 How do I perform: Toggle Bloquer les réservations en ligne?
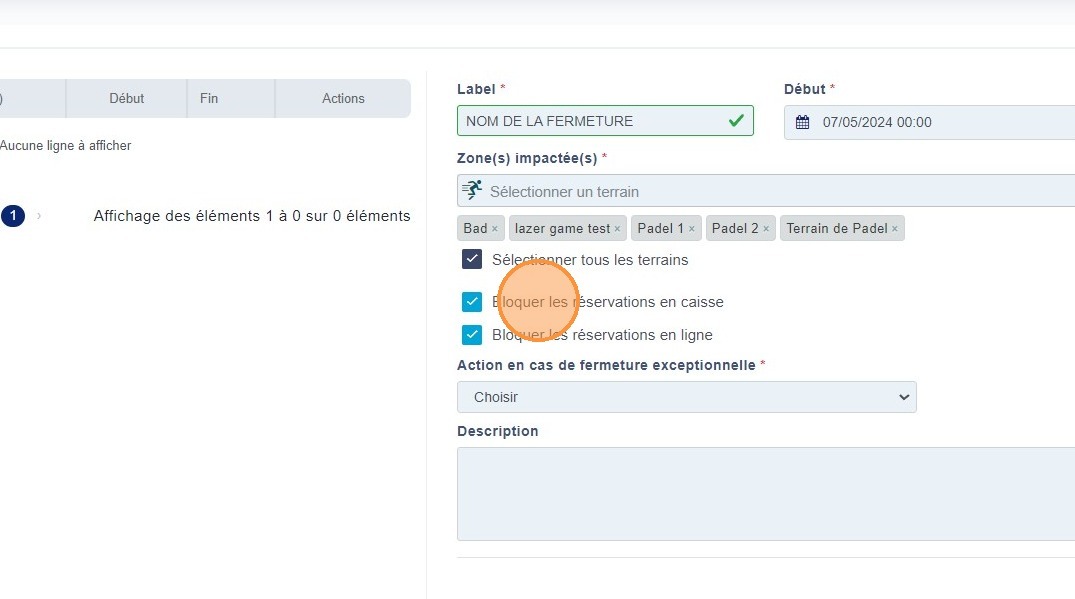pyautogui.click(x=472, y=335)
